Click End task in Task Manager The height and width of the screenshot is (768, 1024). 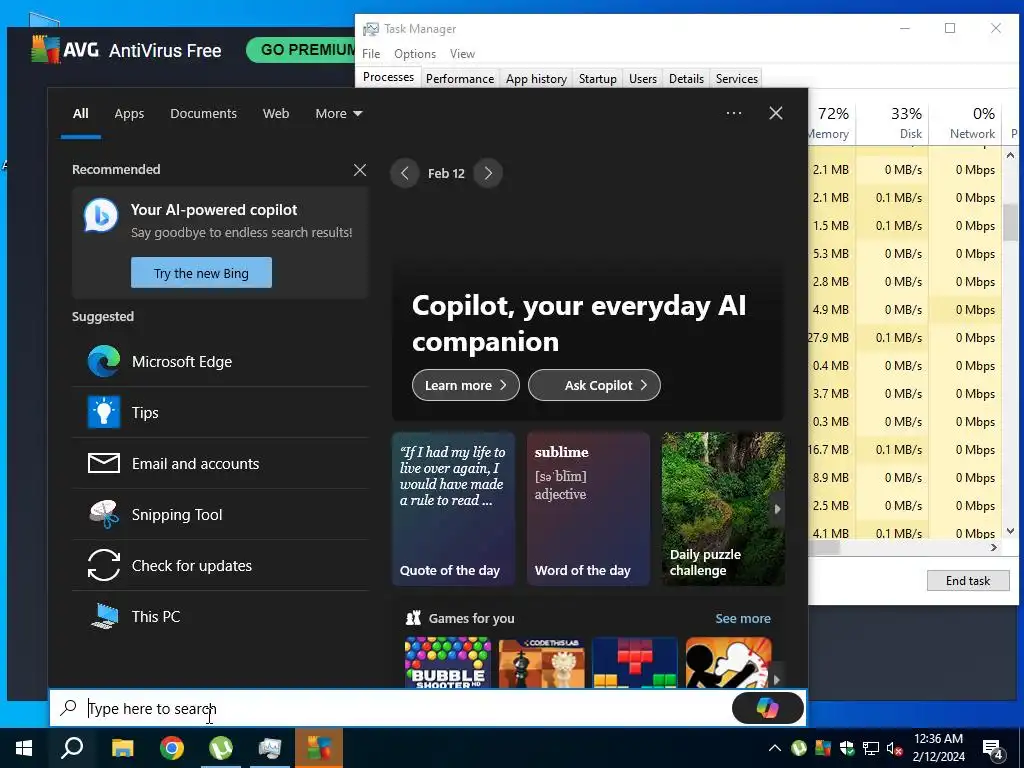click(x=968, y=581)
